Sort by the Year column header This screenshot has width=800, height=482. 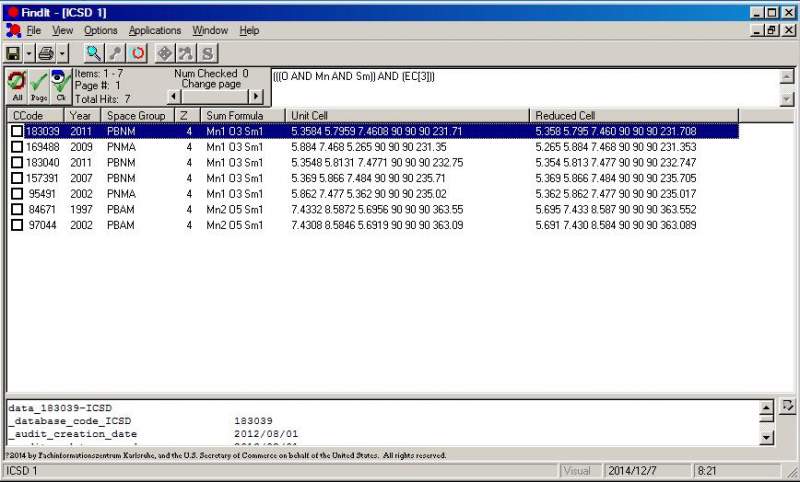coord(83,116)
